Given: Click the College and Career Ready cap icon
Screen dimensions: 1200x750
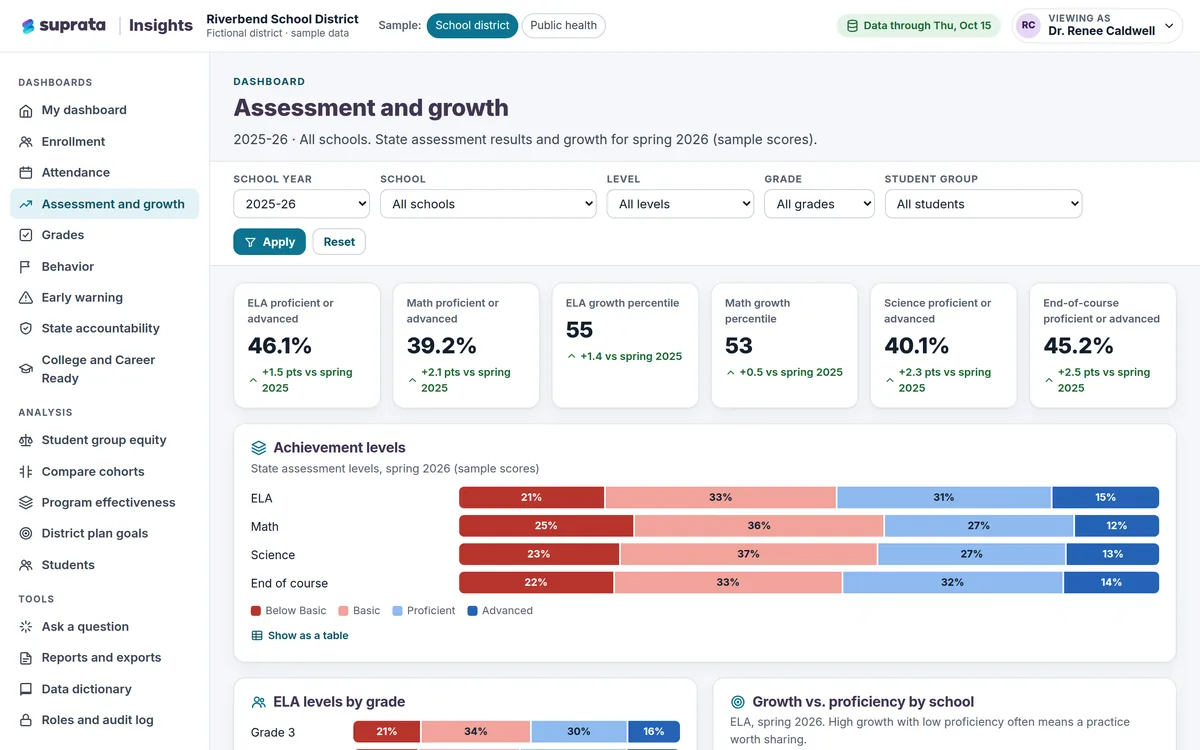Looking at the screenshot, I should click(x=26, y=369).
